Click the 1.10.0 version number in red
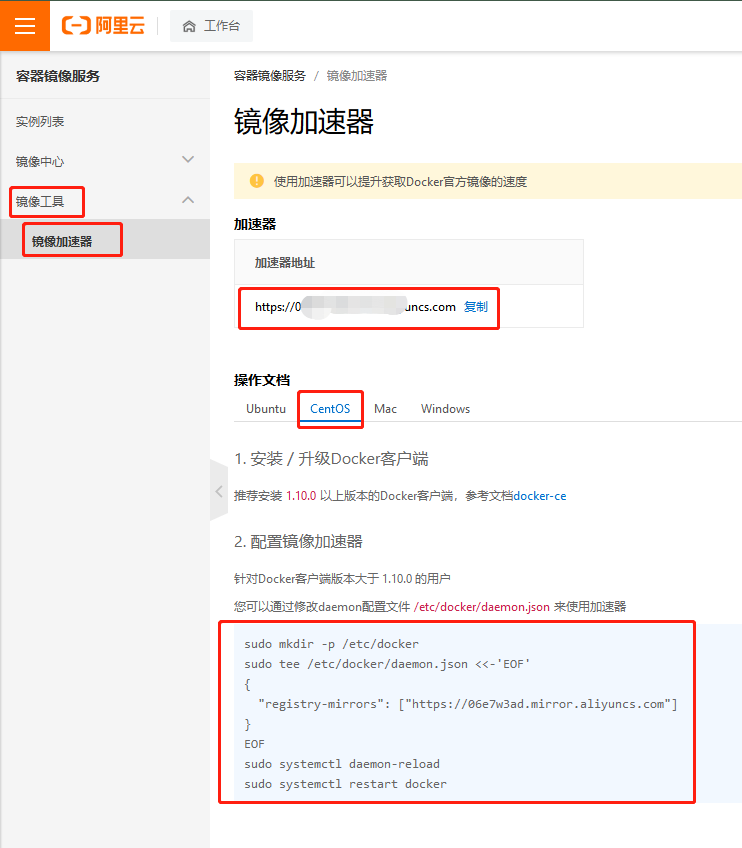The width and height of the screenshot is (742, 848). pos(301,496)
